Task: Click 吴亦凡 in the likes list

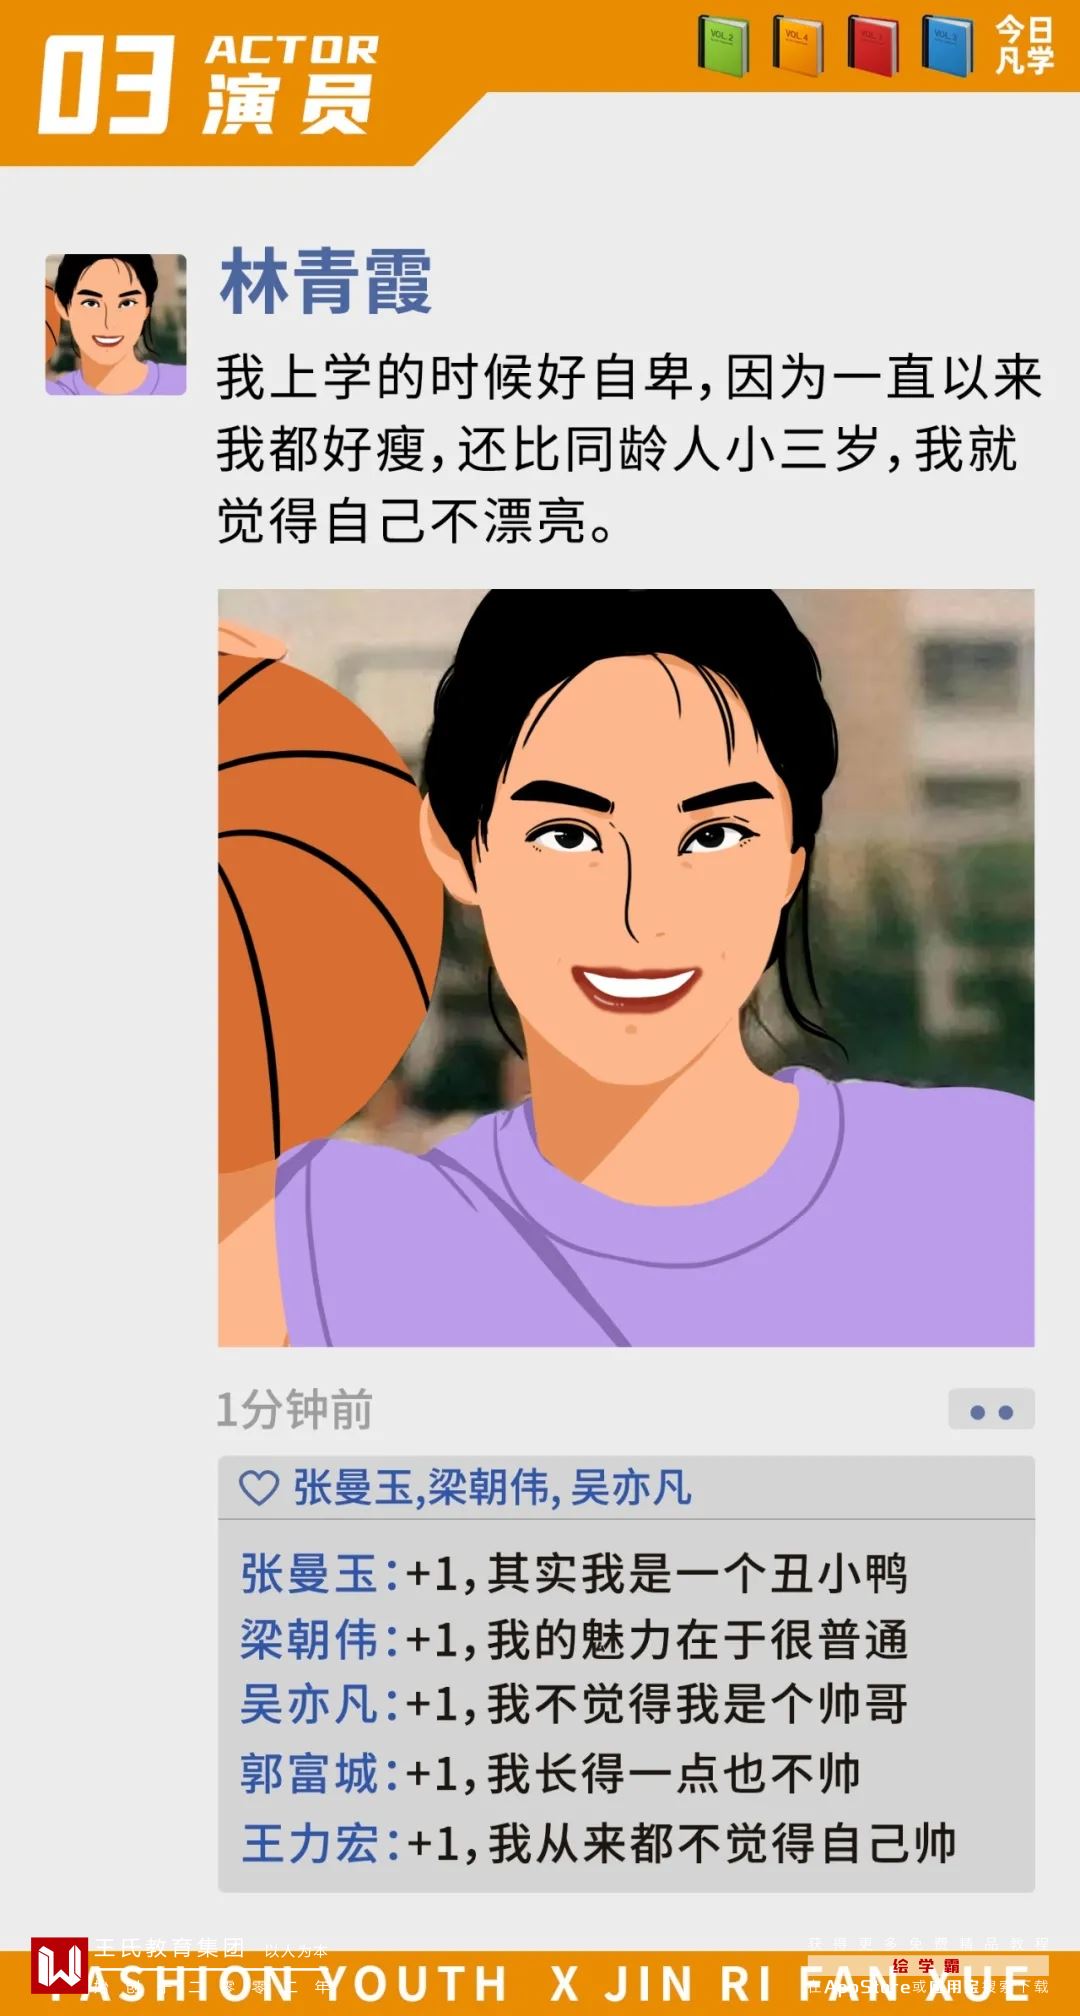Action: tap(631, 1488)
